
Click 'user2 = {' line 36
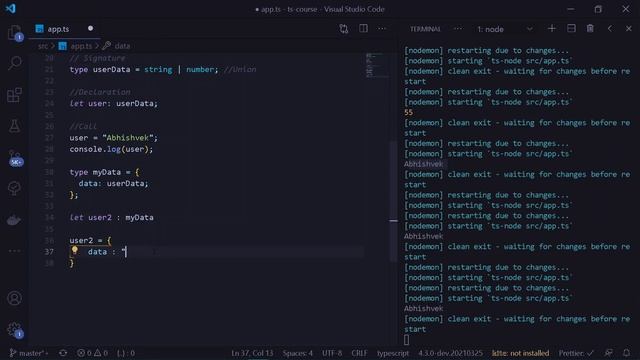tap(90, 240)
